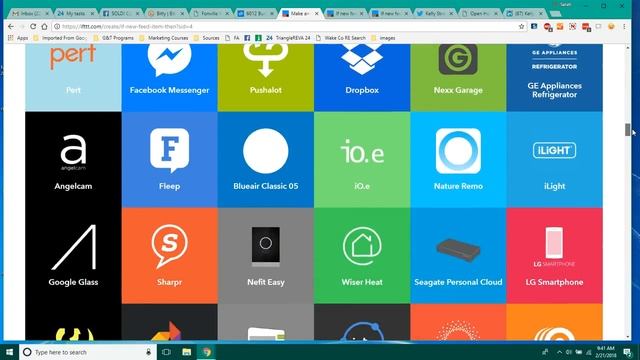Reload the current page
Image resolution: width=640 pixels, height=360 pixels.
(x=33, y=26)
